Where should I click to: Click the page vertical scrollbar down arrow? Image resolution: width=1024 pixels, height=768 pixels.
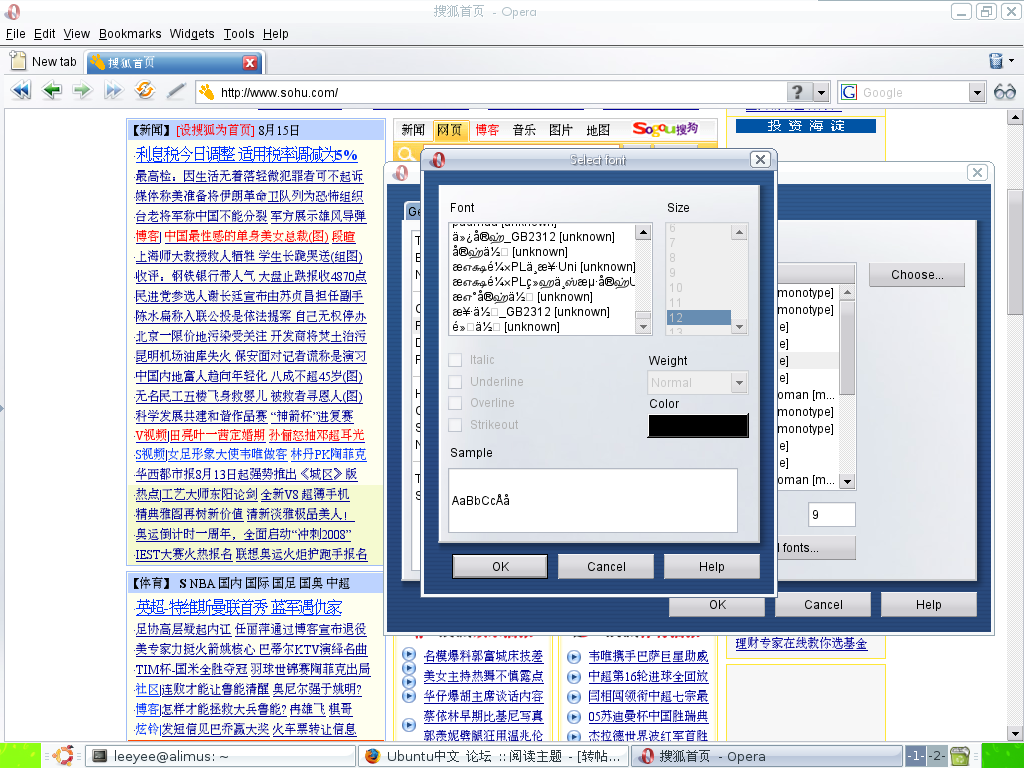pos(1015,734)
